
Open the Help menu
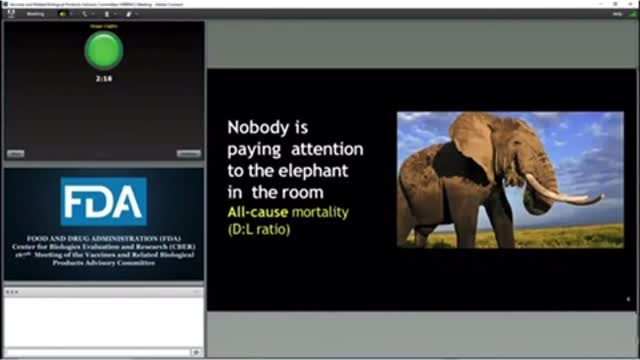(x=618, y=14)
